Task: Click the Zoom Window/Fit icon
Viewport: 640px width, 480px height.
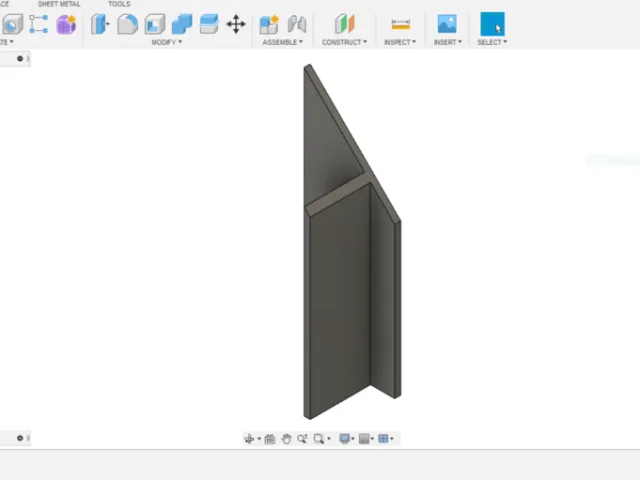Action: [x=318, y=439]
